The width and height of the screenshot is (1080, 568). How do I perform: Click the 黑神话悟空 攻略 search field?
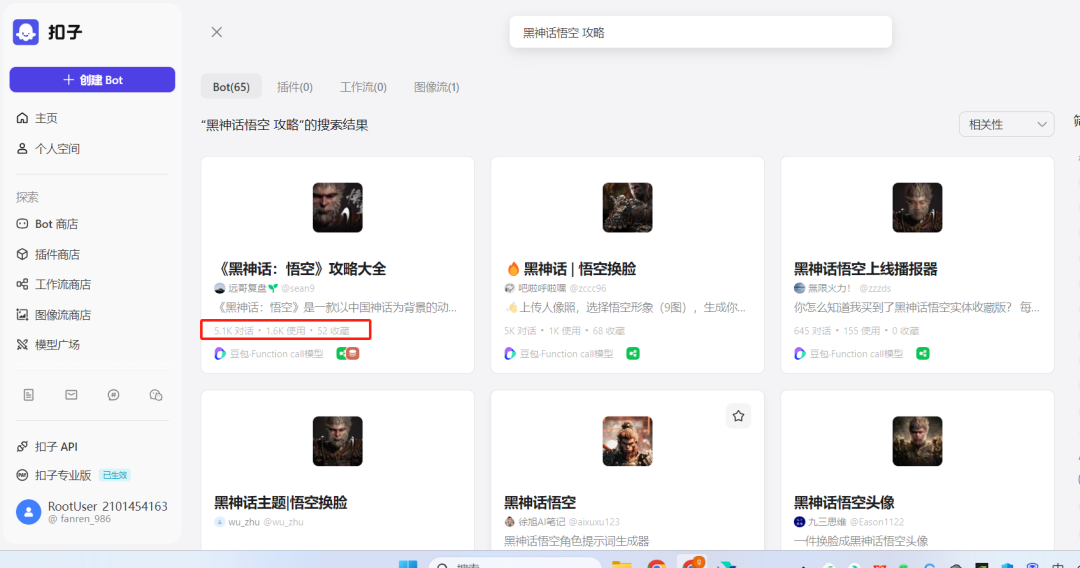point(700,32)
